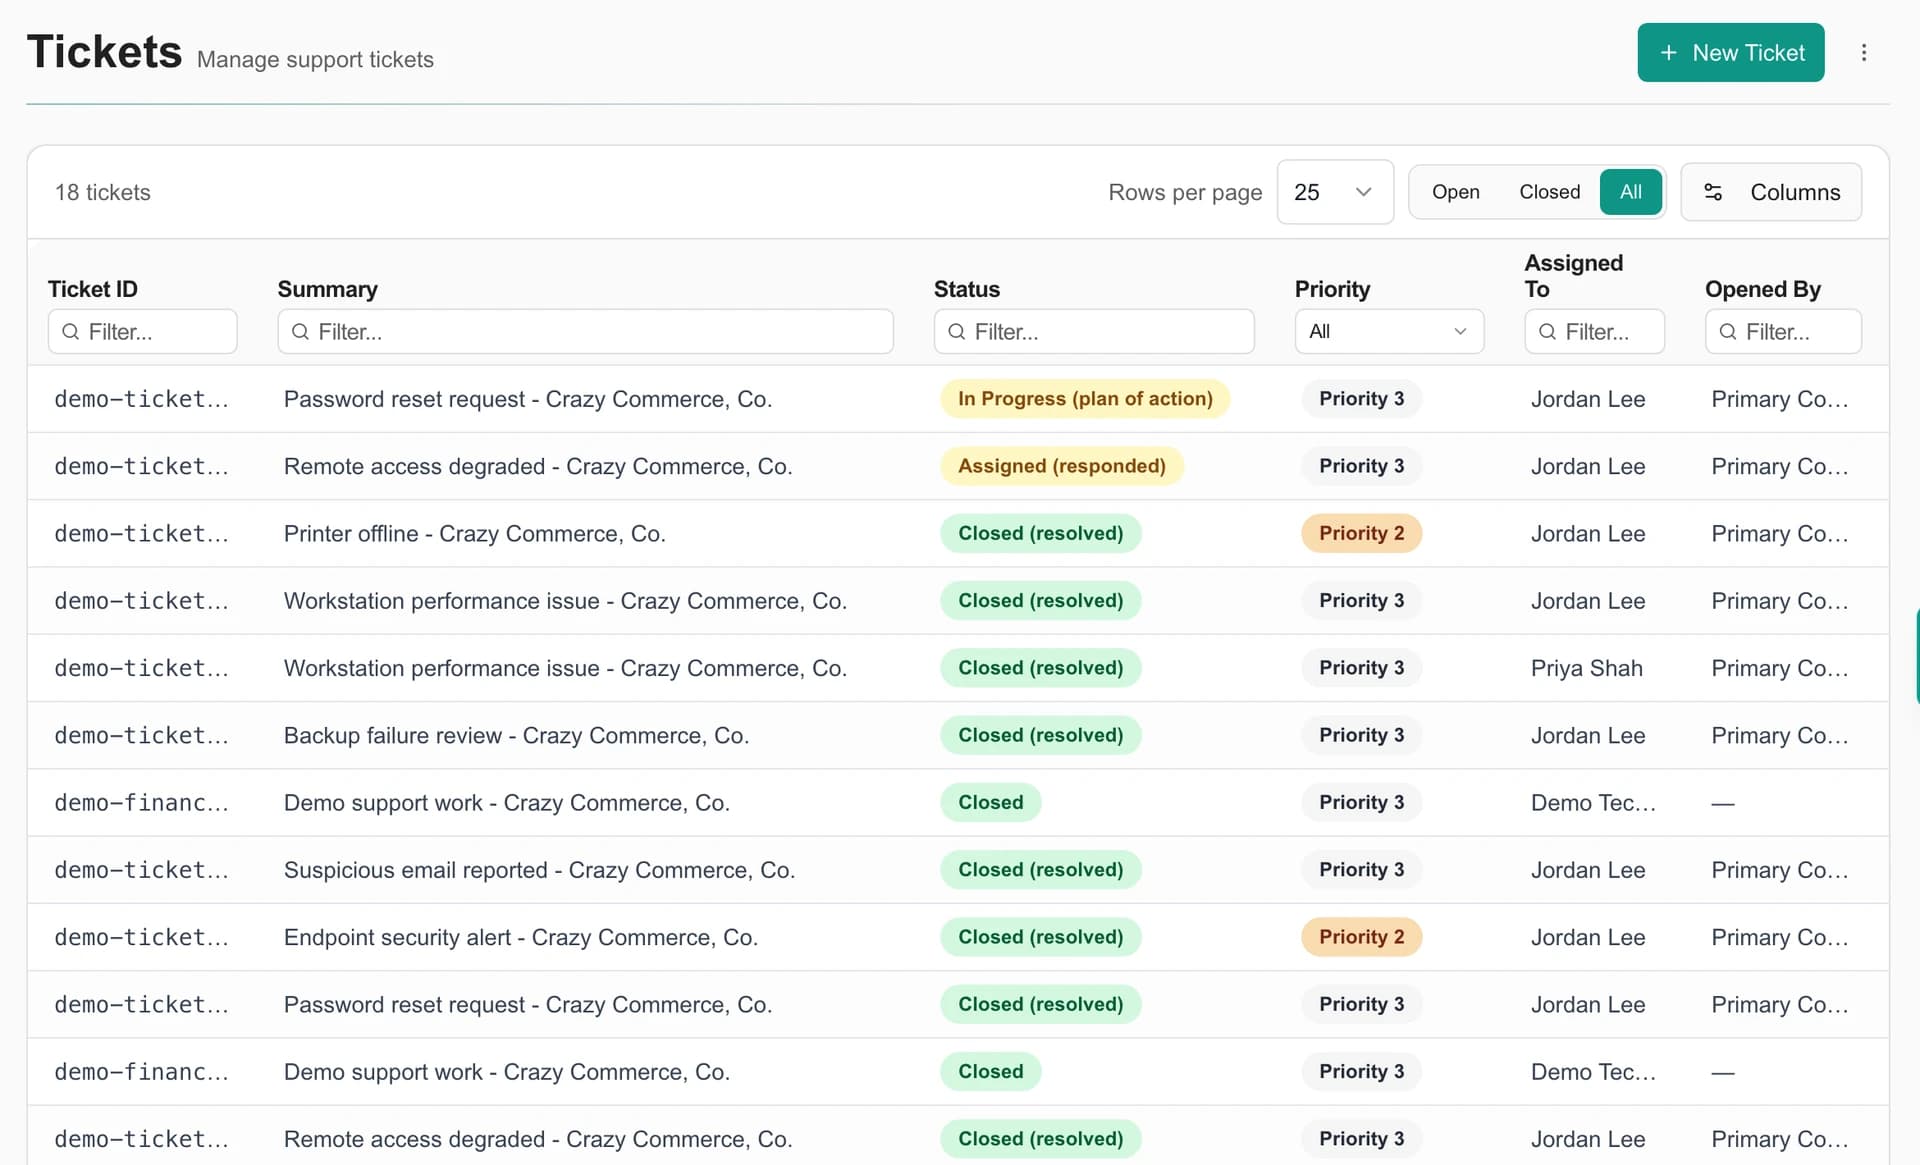This screenshot has height=1165, width=1920.
Task: Click the Status column header
Action: click(x=967, y=289)
